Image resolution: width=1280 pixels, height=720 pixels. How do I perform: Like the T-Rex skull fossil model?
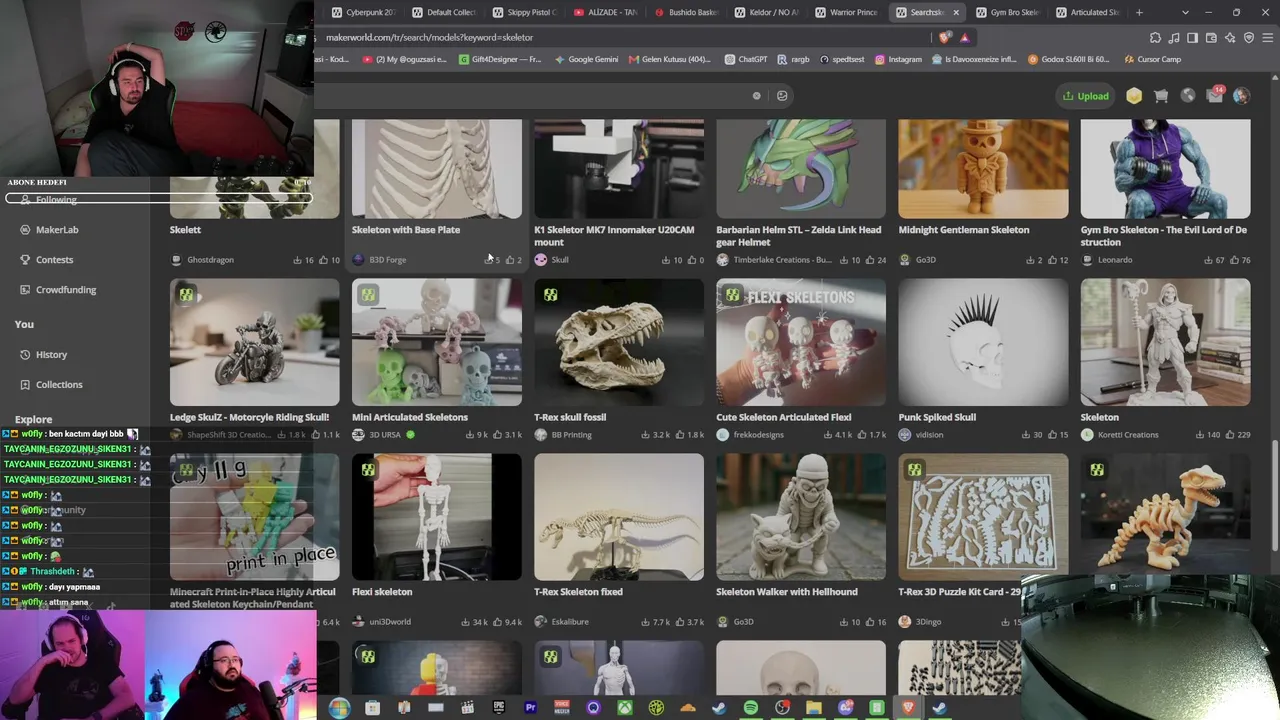pos(689,435)
